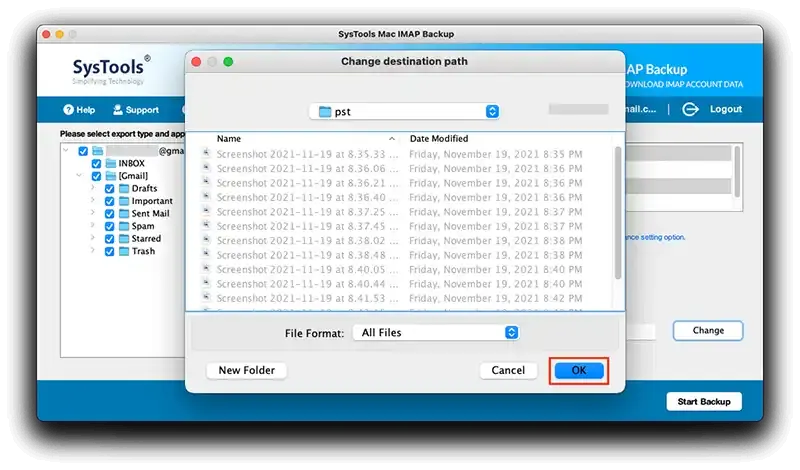
Task: Uncheck the Important checkbox
Action: [109, 202]
